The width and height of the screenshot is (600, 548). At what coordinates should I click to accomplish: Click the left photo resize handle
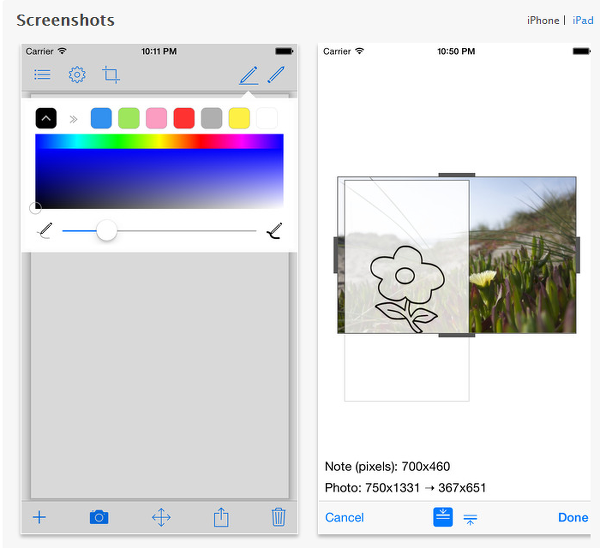(x=336, y=255)
